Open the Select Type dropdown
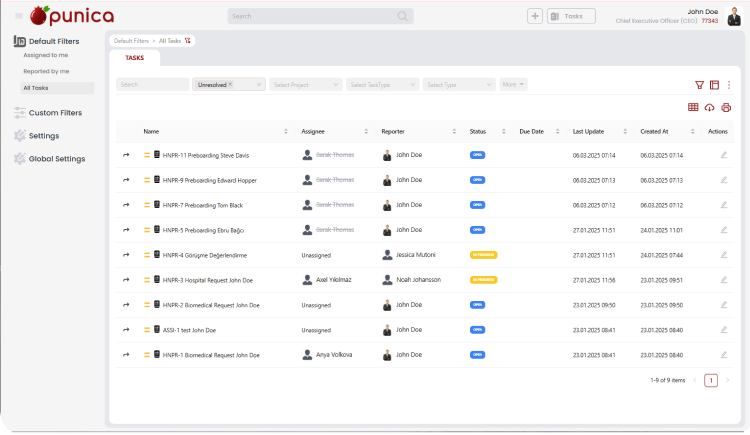The height and width of the screenshot is (435, 750). pyautogui.click(x=459, y=85)
